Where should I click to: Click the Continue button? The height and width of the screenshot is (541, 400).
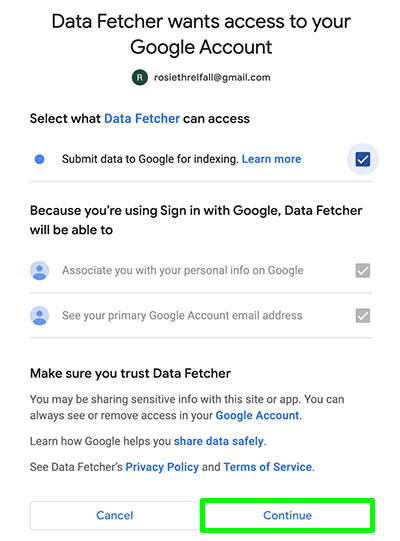point(287,515)
